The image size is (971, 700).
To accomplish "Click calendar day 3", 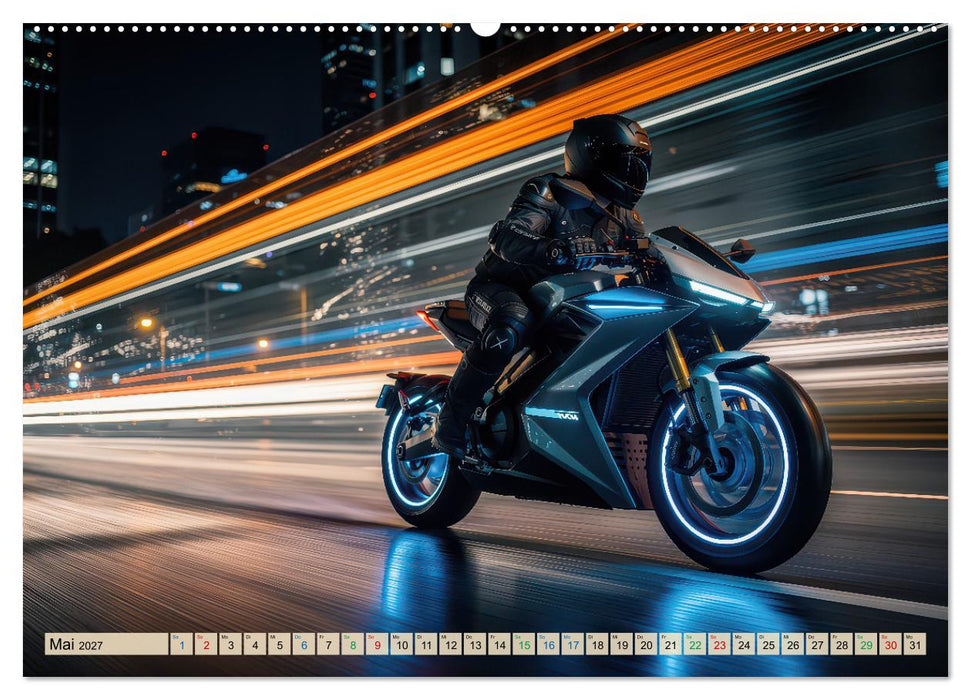I will coord(230,644).
